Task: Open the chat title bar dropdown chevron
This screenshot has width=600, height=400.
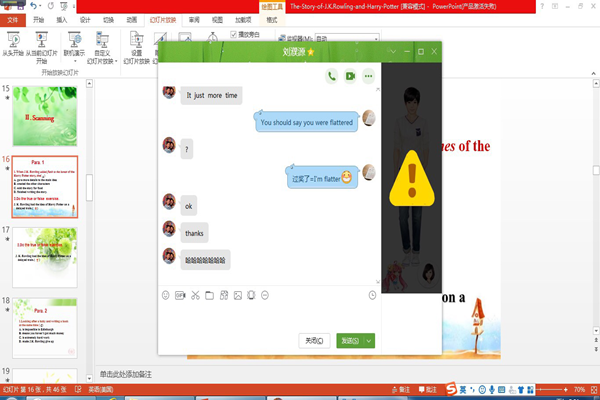Action: (x=393, y=51)
